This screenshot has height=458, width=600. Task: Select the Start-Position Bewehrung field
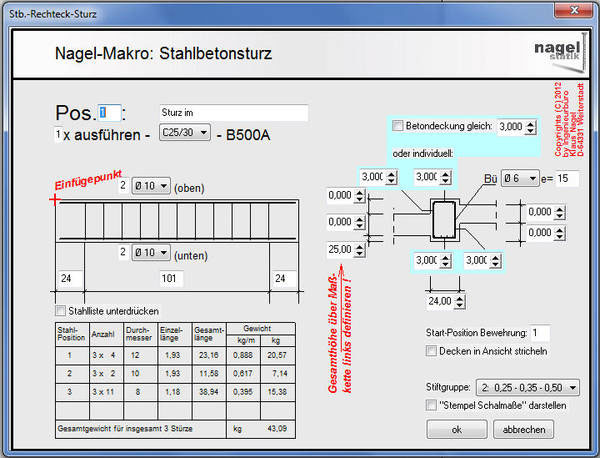pyautogui.click(x=540, y=332)
